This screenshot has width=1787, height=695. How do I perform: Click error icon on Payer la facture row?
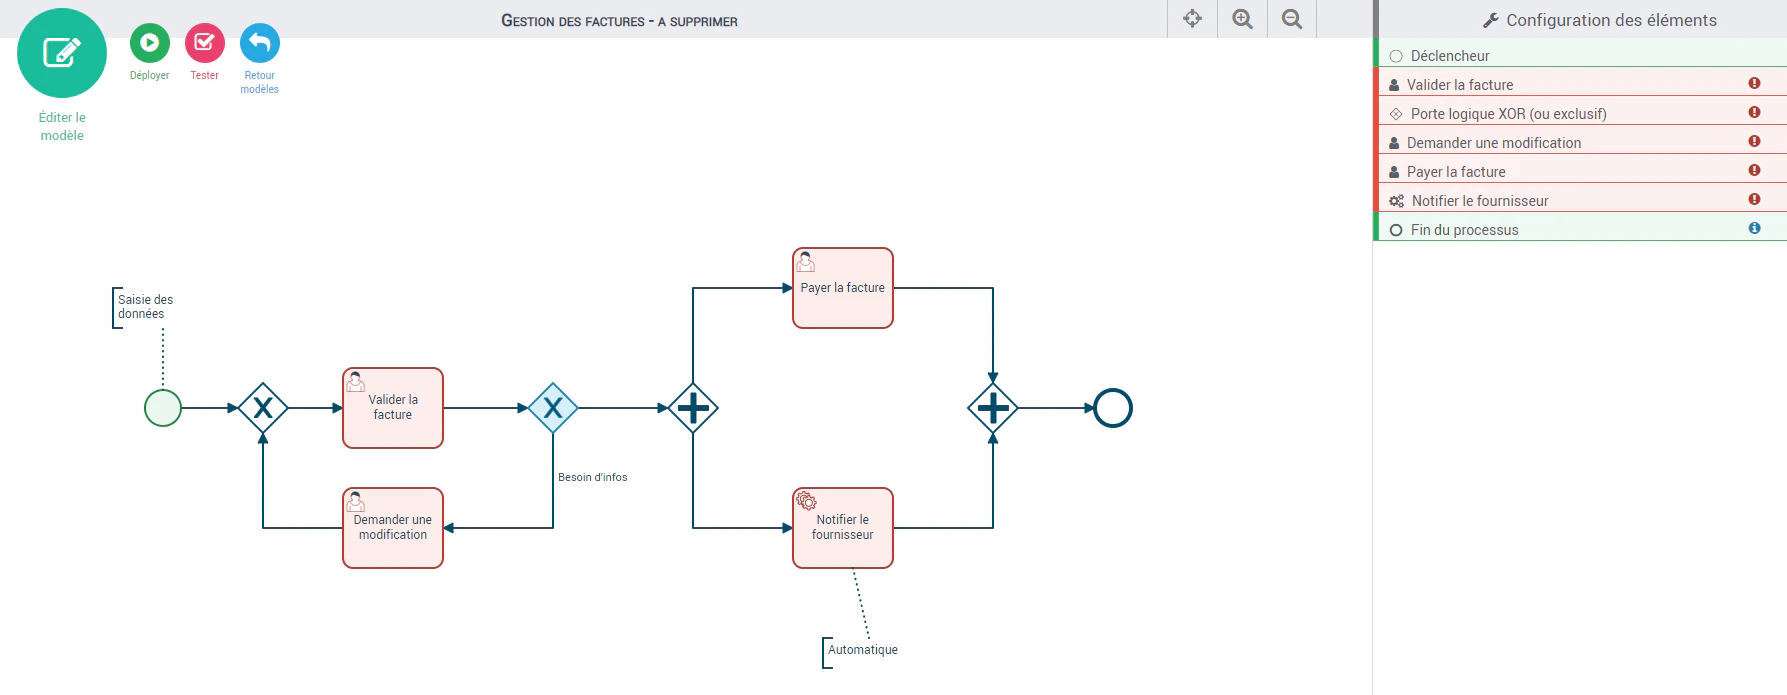pos(1754,170)
